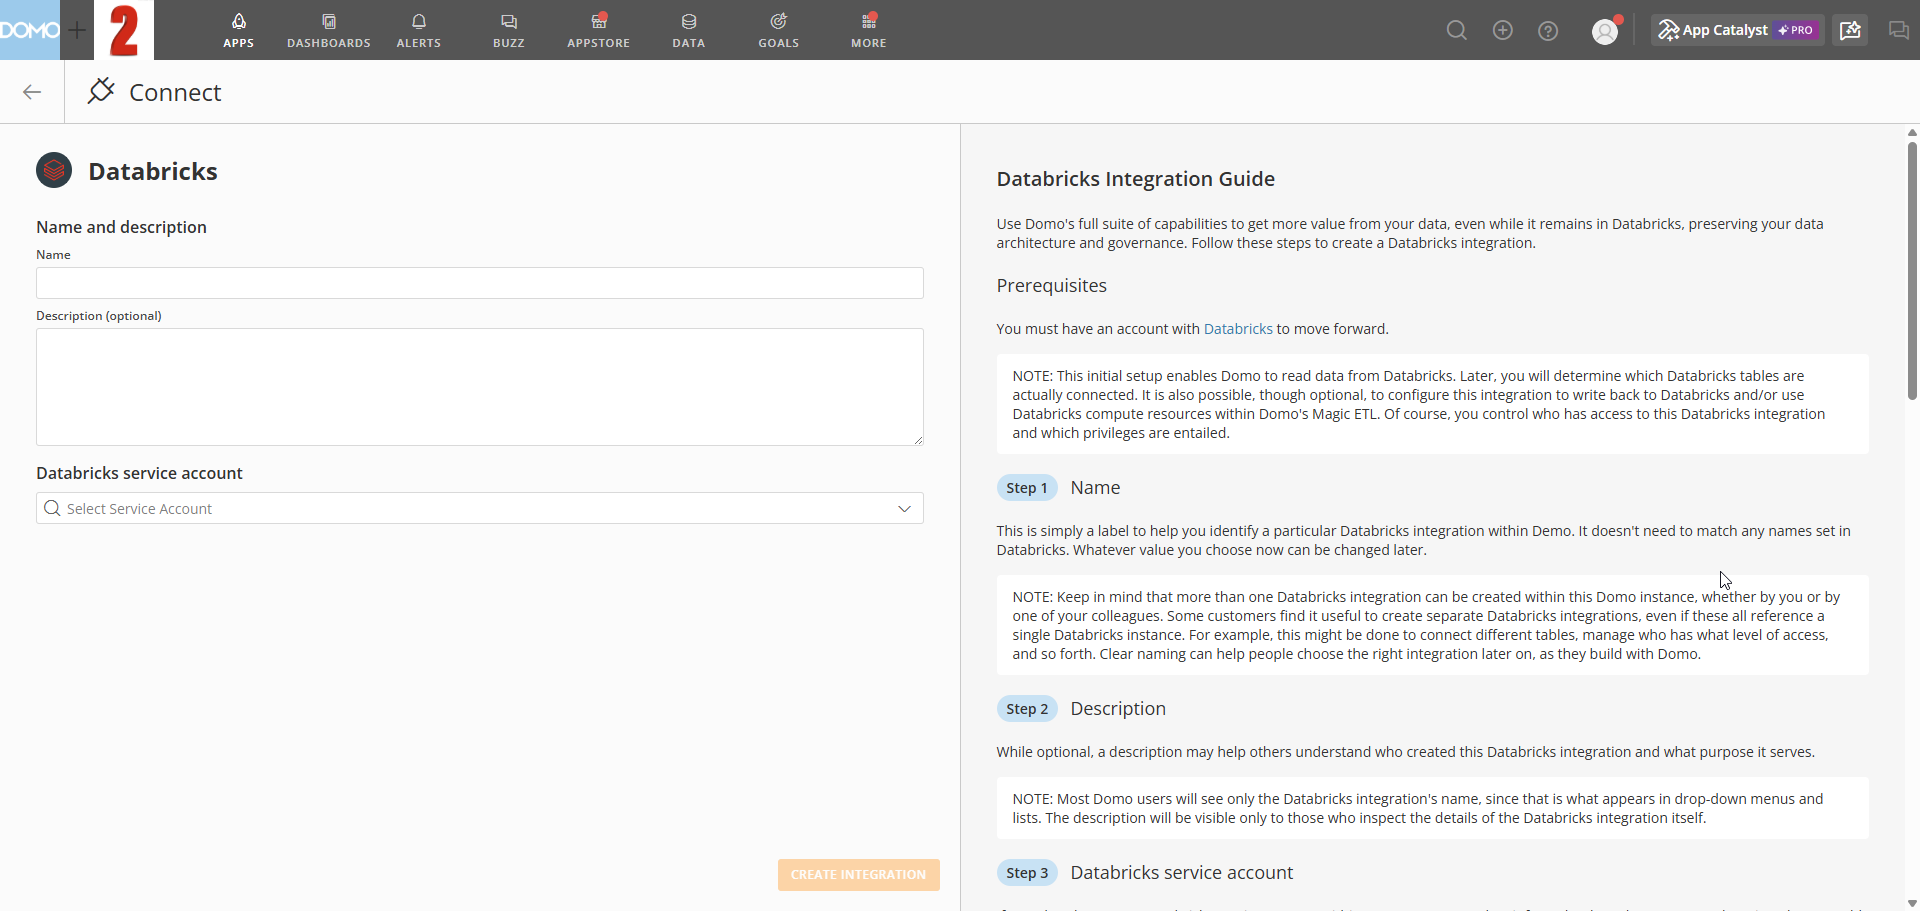Click the Step 1 badge

(1027, 488)
